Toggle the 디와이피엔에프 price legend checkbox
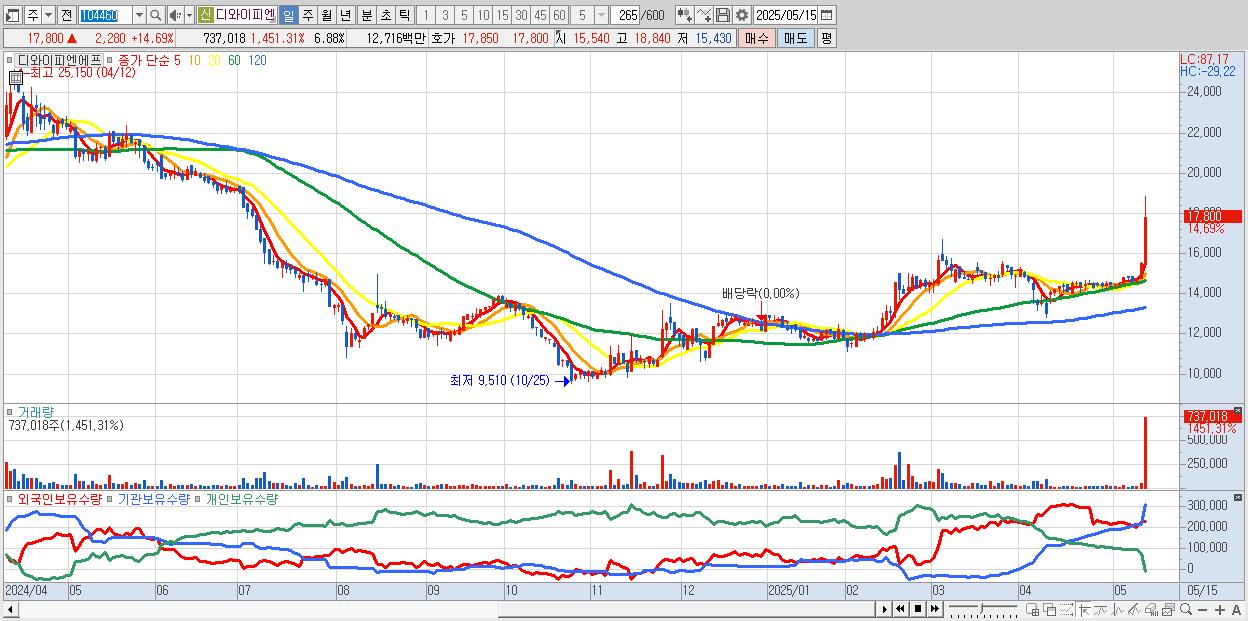 tap(10, 60)
